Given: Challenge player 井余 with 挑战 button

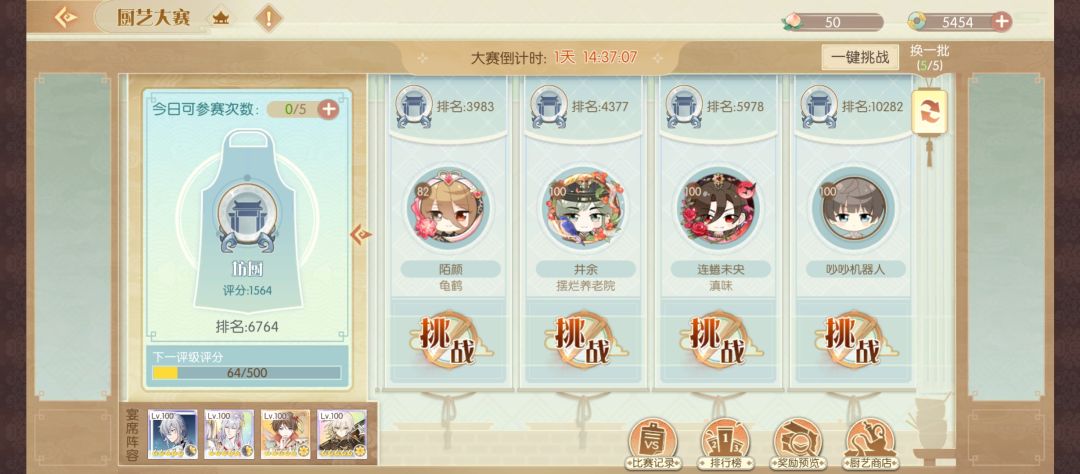Looking at the screenshot, I should [585, 340].
